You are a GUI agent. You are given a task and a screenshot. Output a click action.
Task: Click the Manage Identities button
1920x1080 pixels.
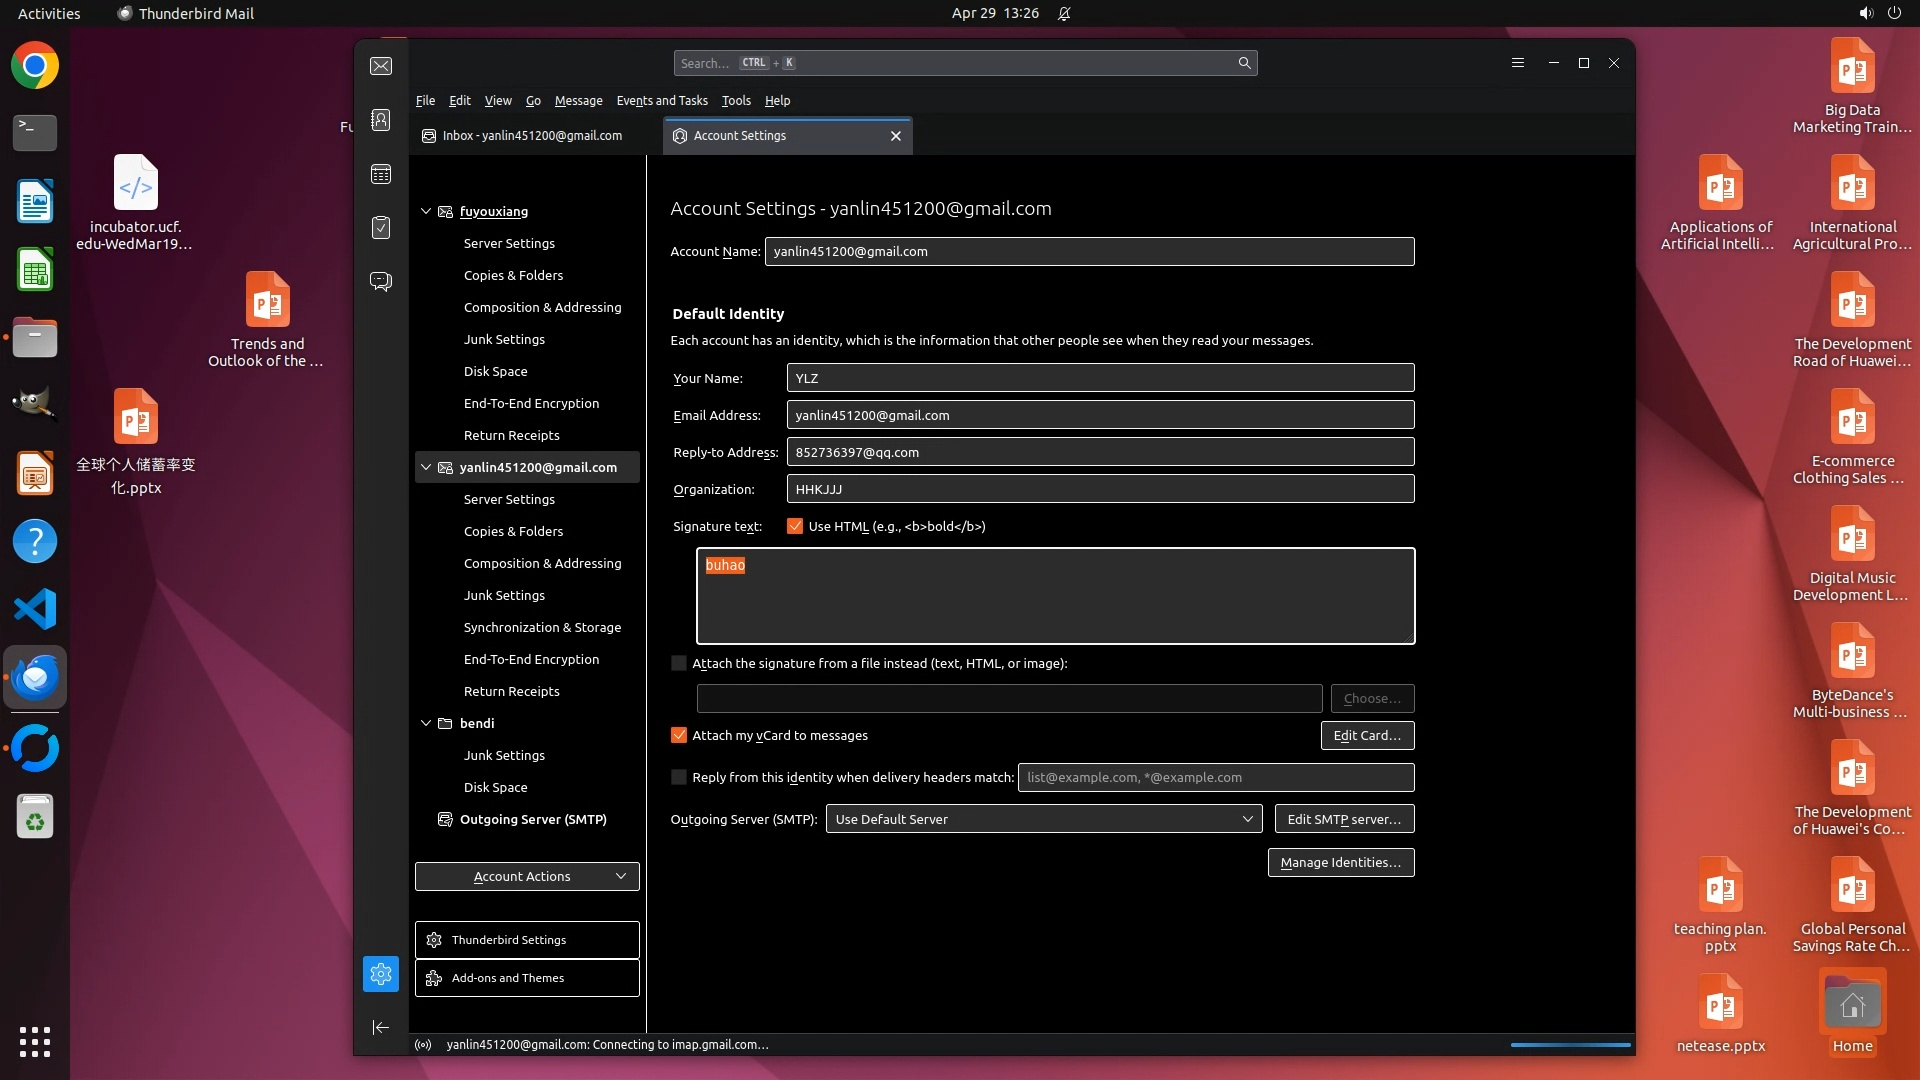pos(1340,862)
